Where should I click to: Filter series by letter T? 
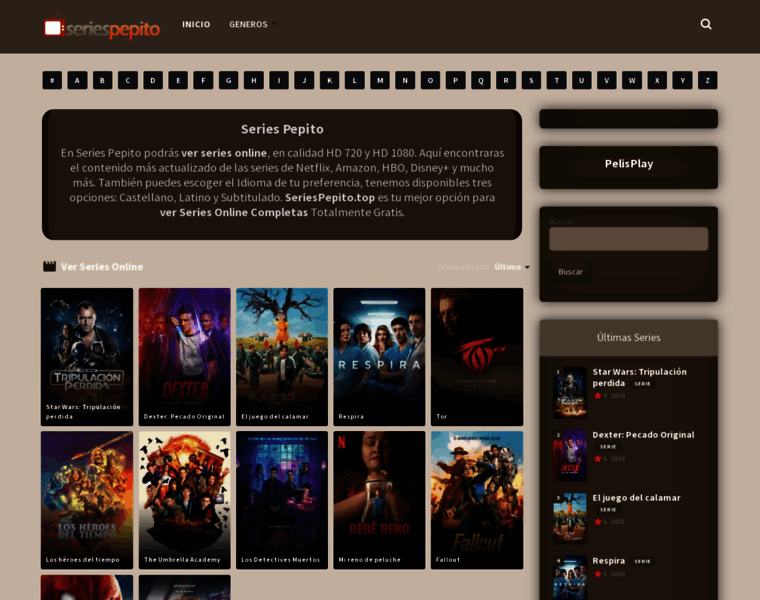point(556,80)
